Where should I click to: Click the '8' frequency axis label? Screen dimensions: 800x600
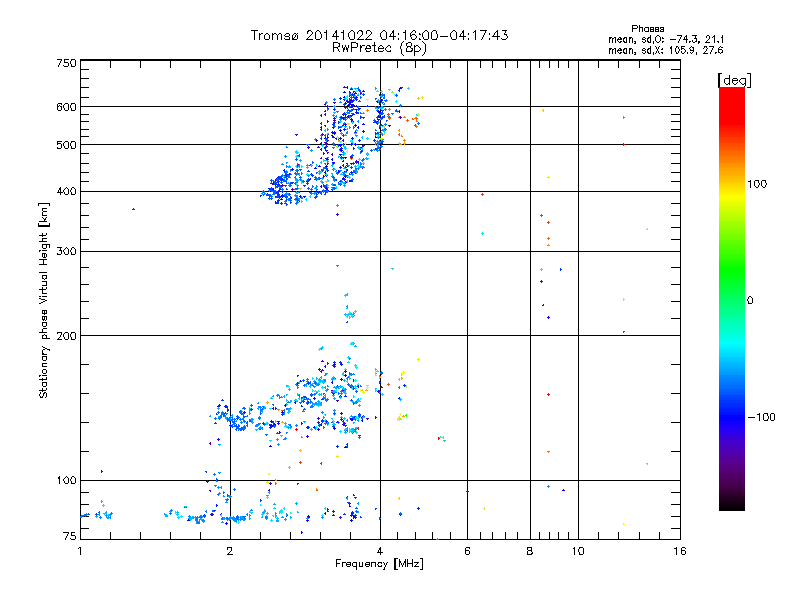coord(530,551)
